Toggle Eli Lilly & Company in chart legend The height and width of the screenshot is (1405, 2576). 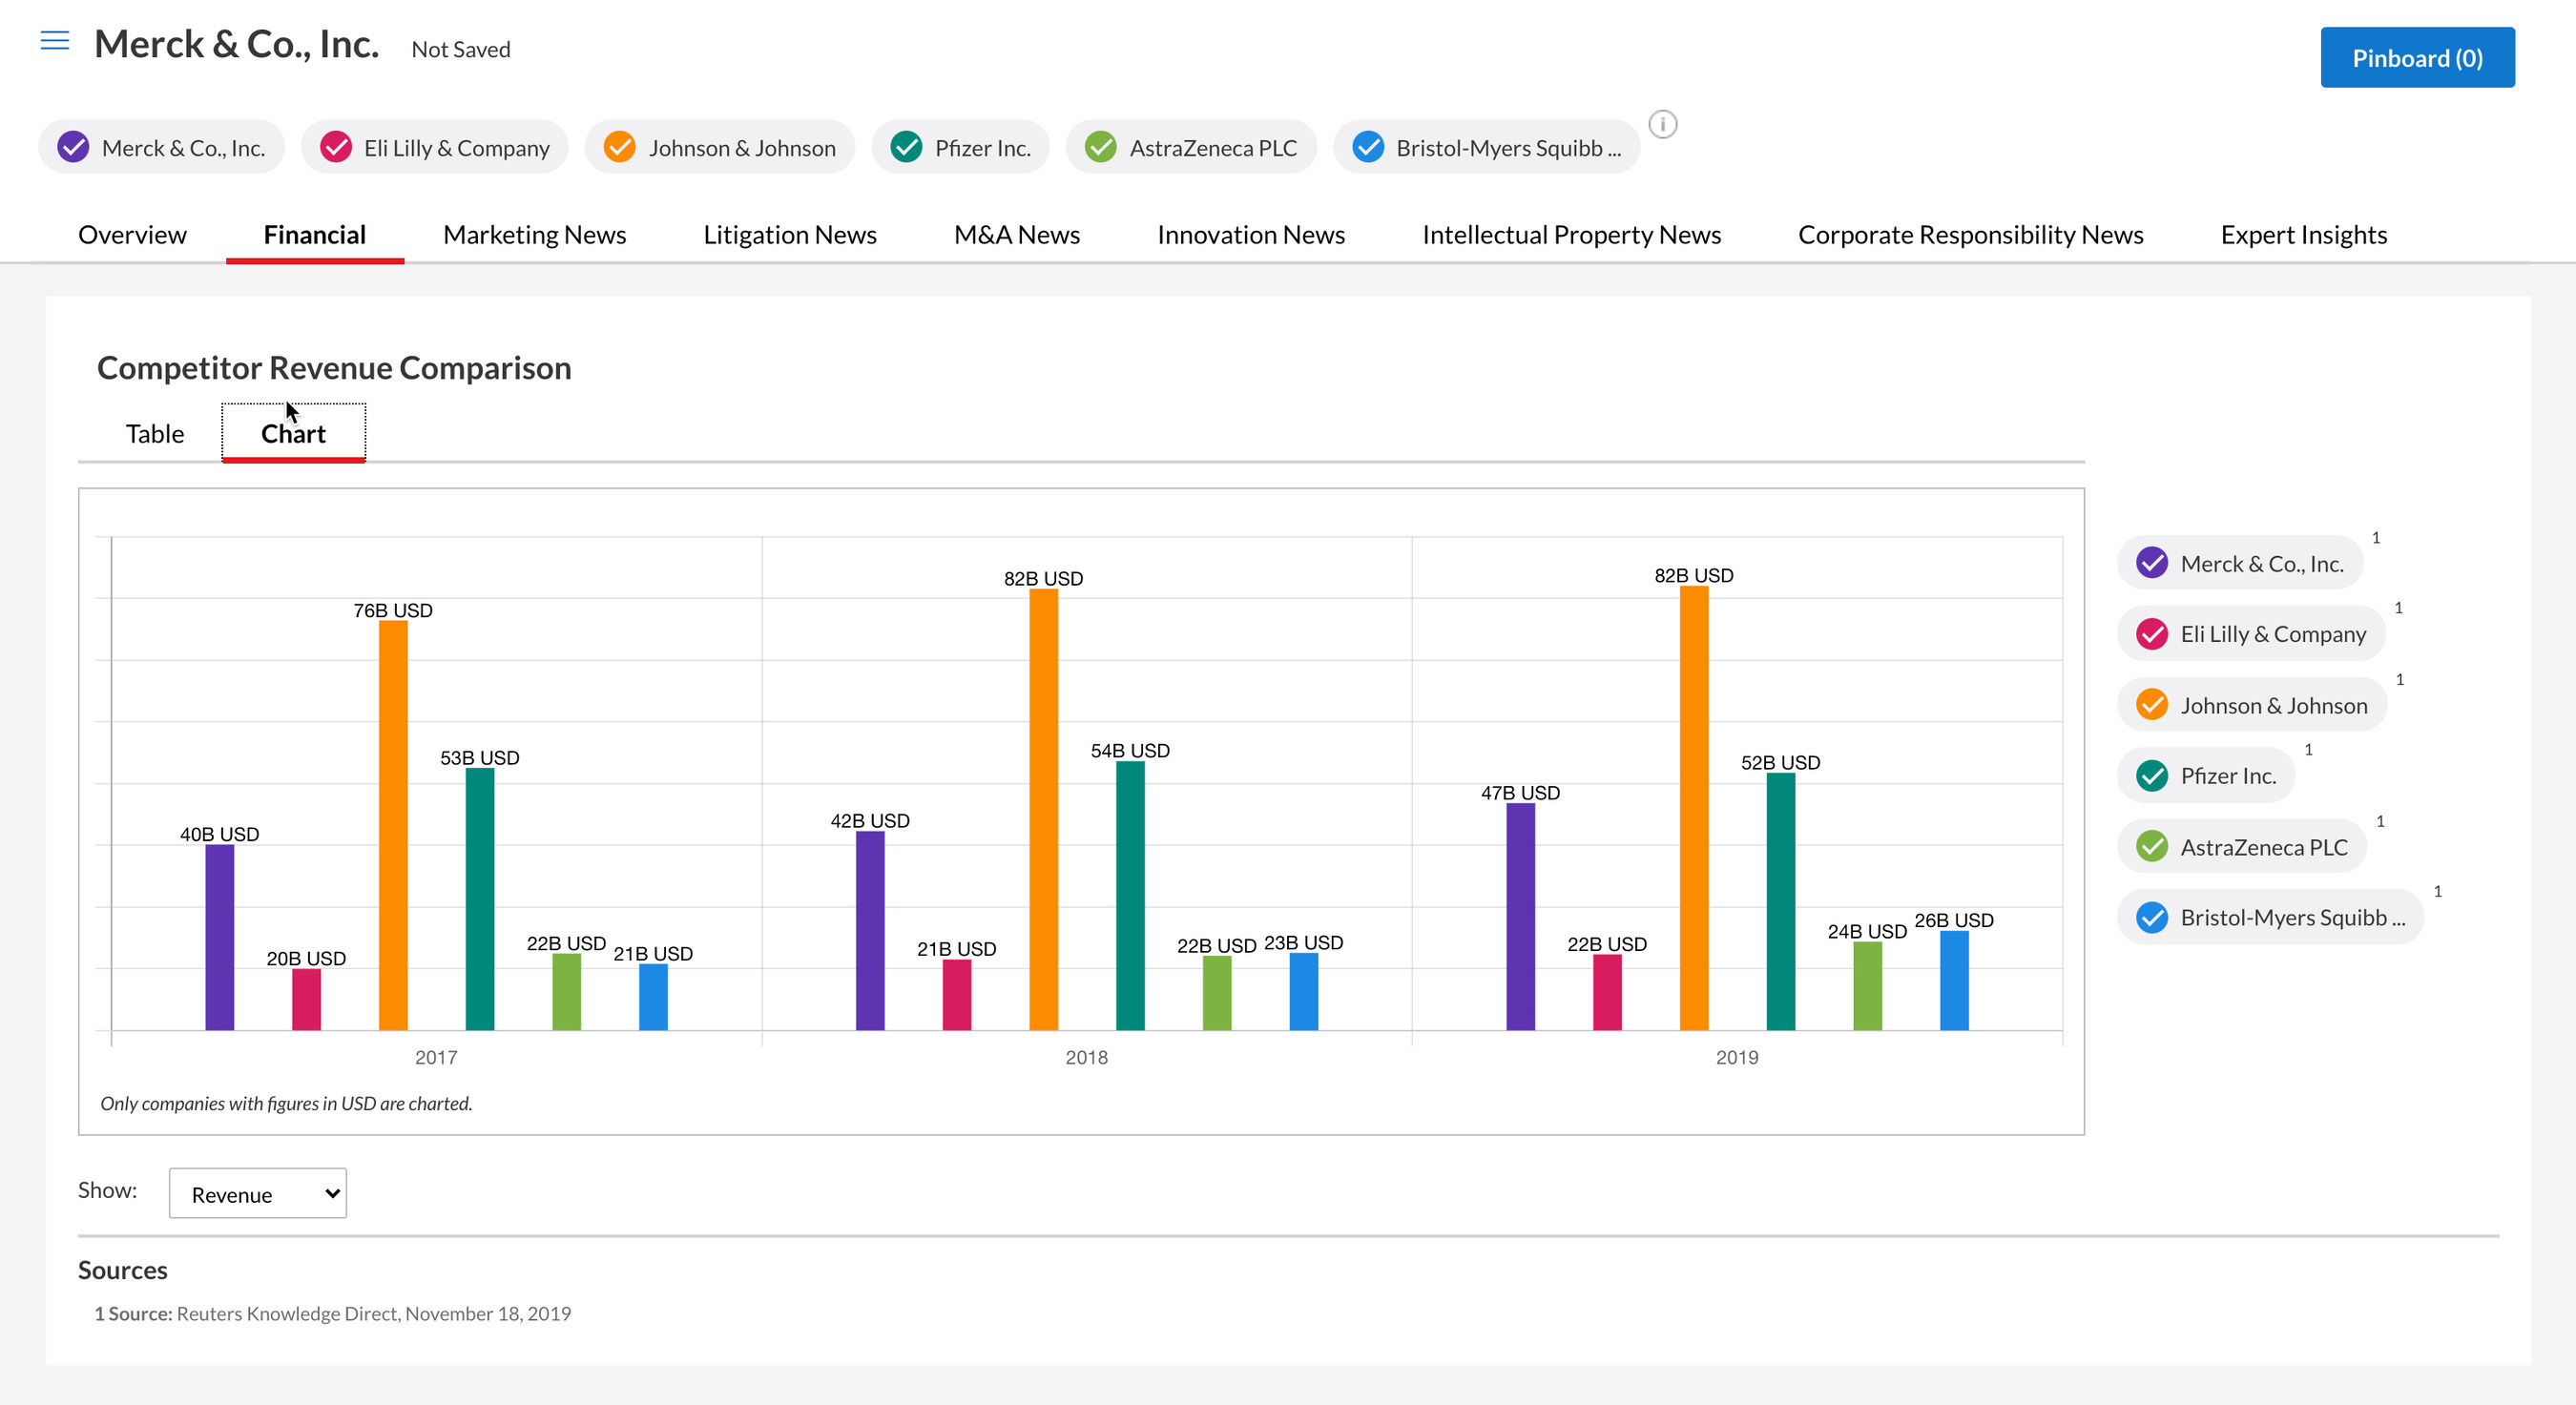[2251, 634]
